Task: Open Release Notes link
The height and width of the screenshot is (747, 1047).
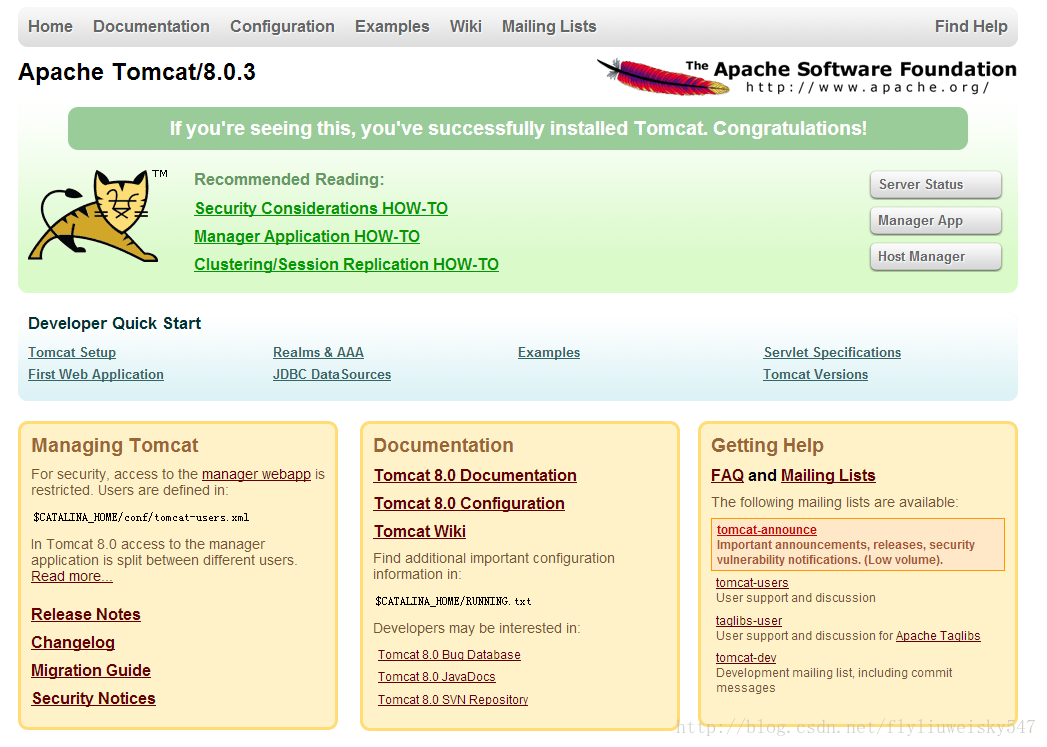Action: click(85, 614)
